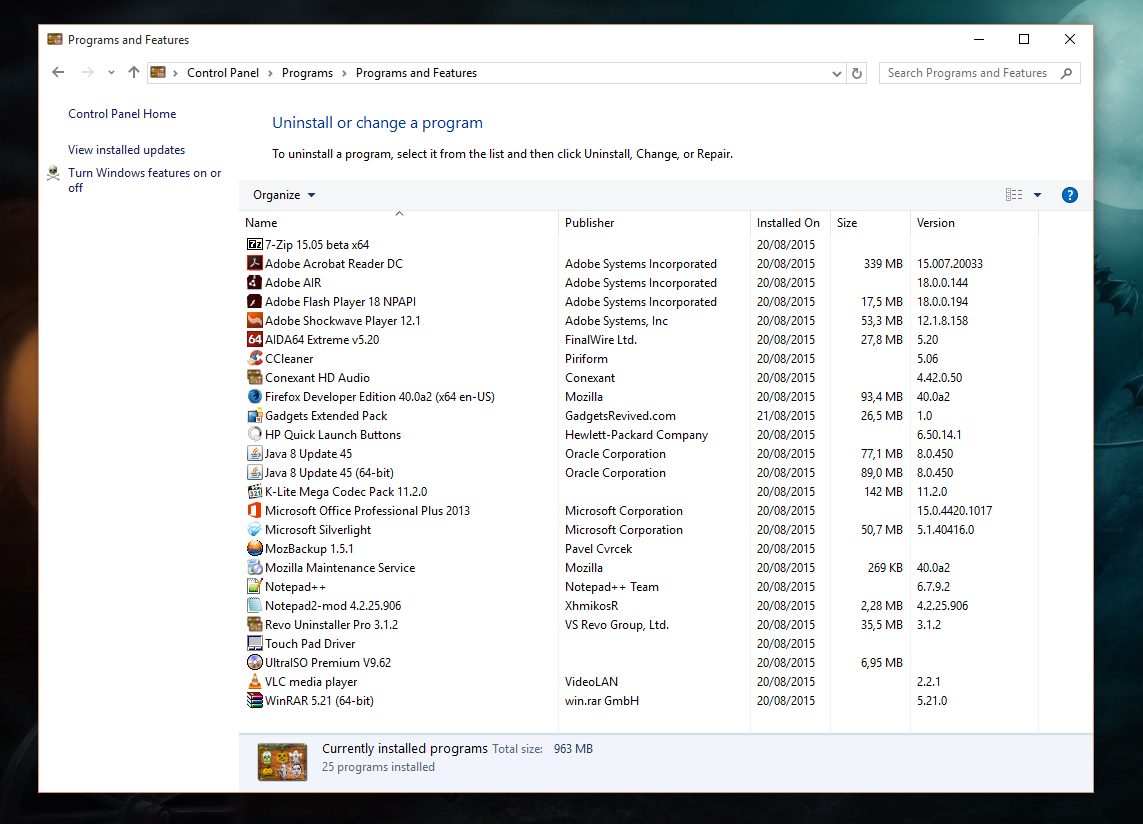
Task: Click the change view icon
Action: [x=1014, y=195]
